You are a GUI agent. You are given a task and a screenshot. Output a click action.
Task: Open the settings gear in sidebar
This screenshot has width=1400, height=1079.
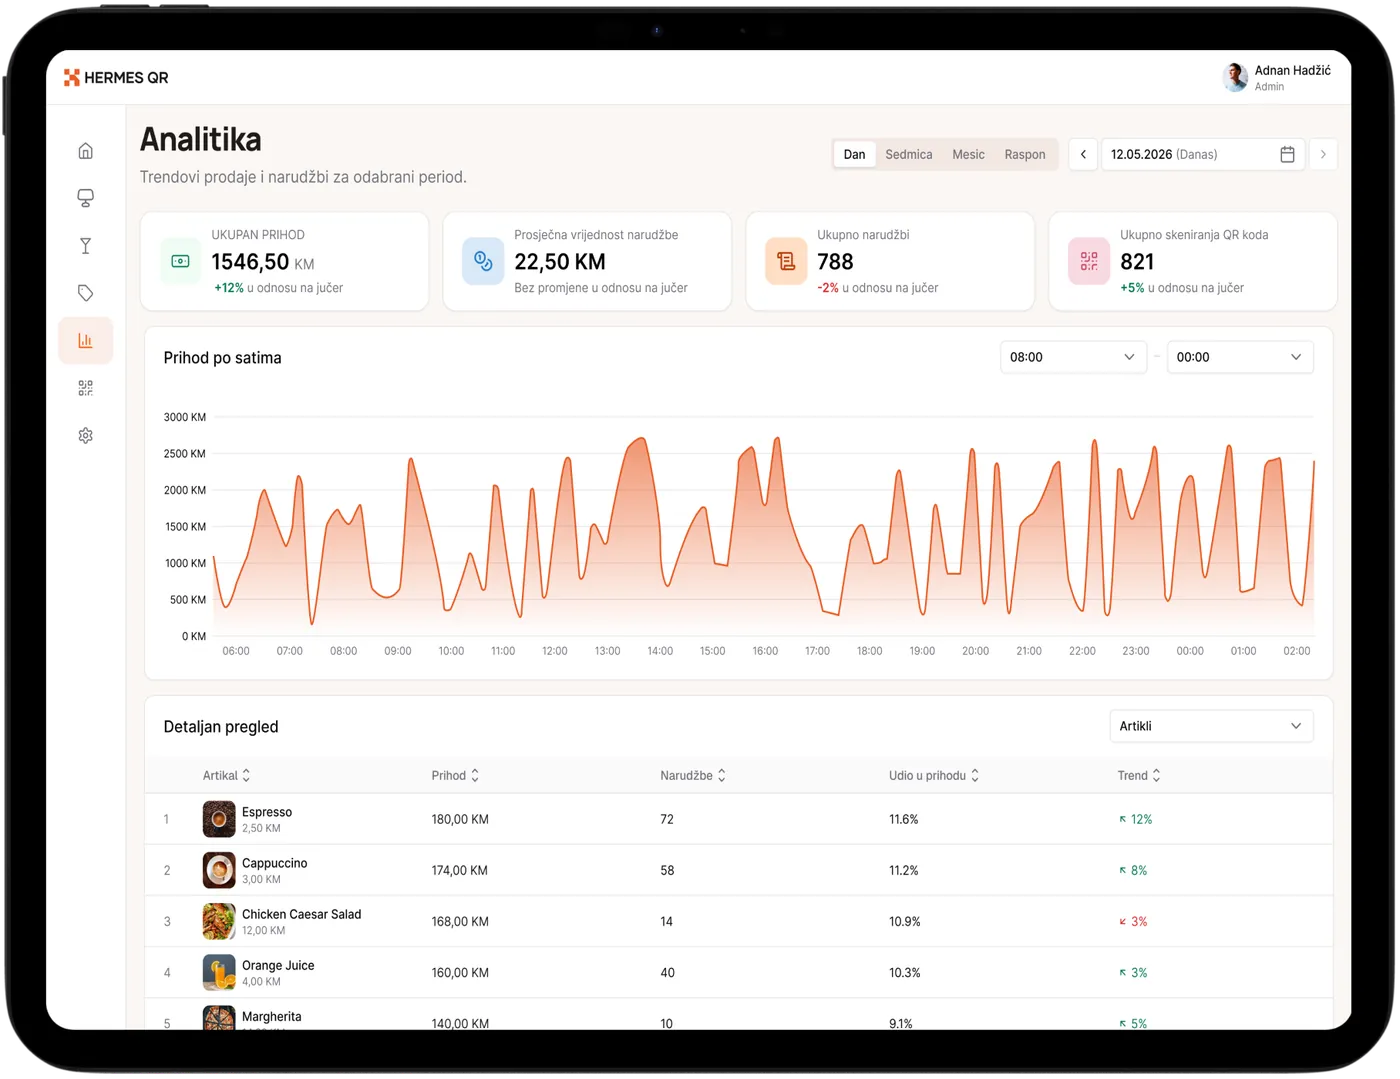pyautogui.click(x=86, y=436)
